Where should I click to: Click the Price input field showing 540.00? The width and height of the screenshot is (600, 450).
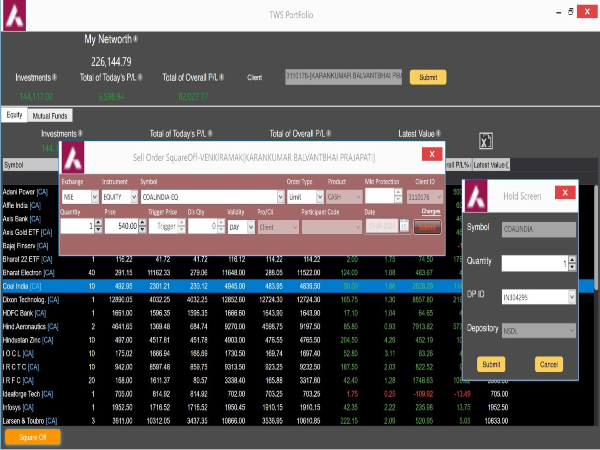[122, 226]
